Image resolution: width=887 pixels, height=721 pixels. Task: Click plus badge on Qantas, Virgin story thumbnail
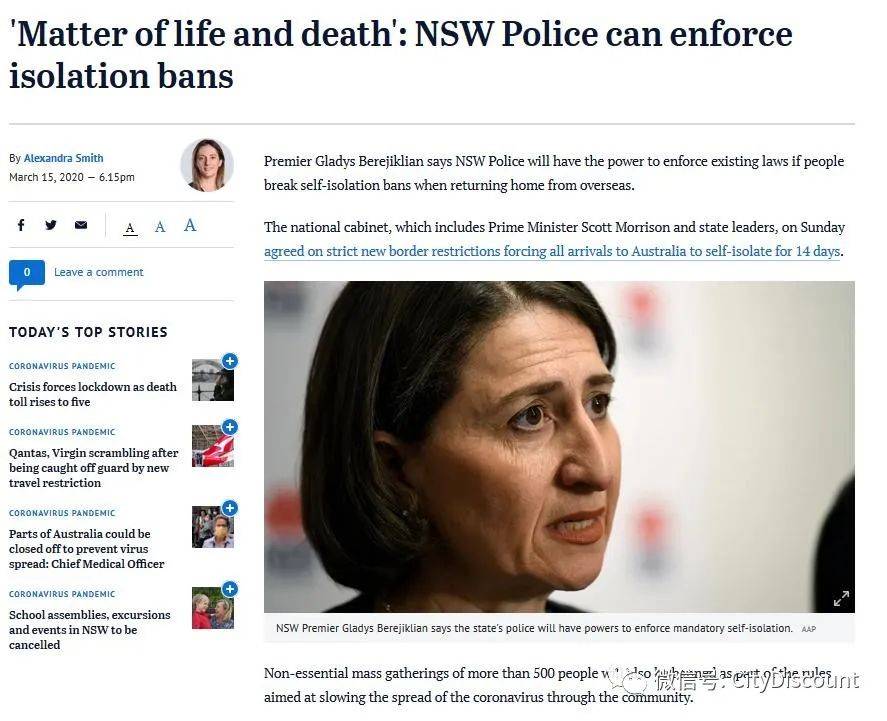(230, 427)
